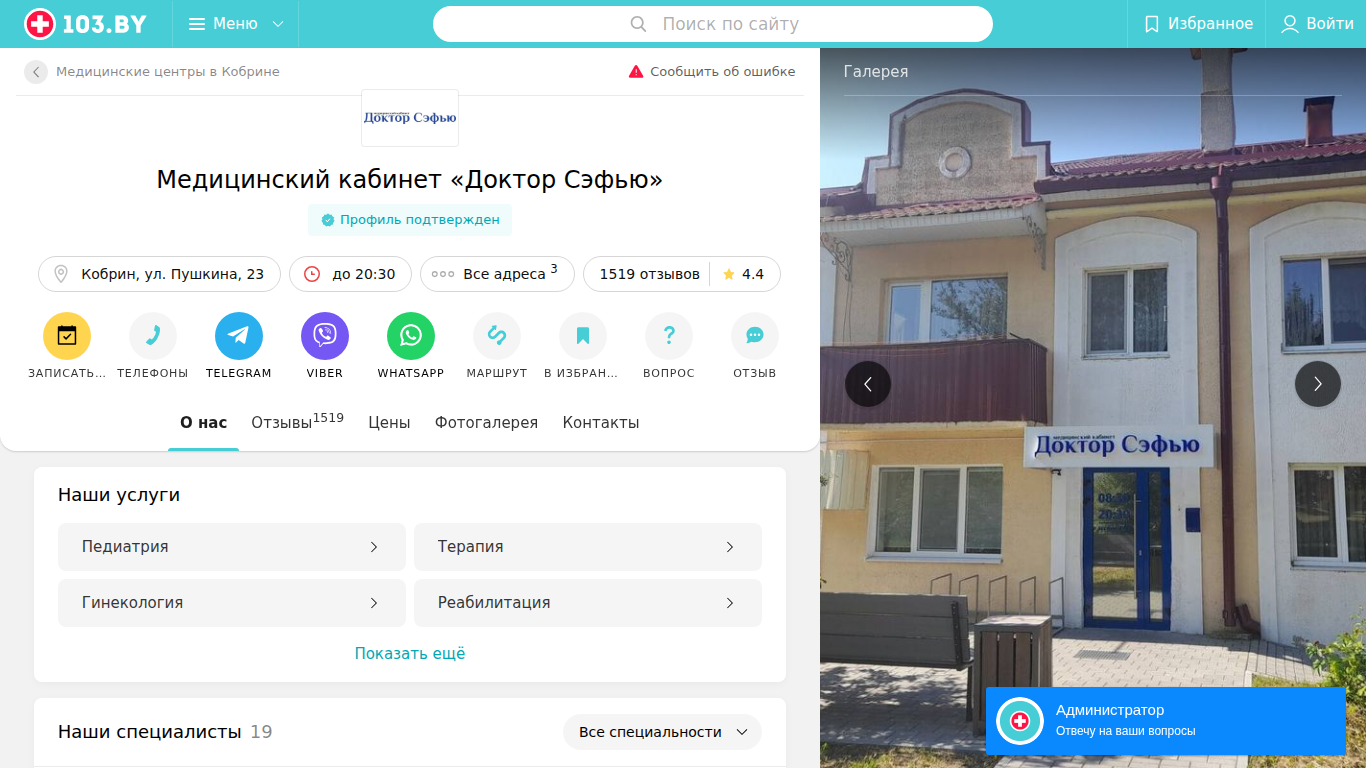Show next gallery photo
The image size is (1366, 768).
[x=1318, y=384]
